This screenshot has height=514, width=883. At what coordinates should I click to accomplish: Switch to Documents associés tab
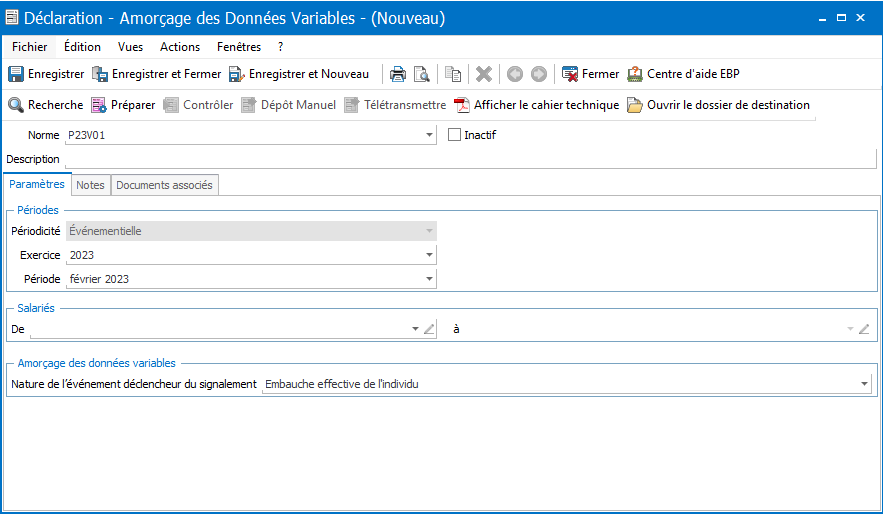(164, 185)
